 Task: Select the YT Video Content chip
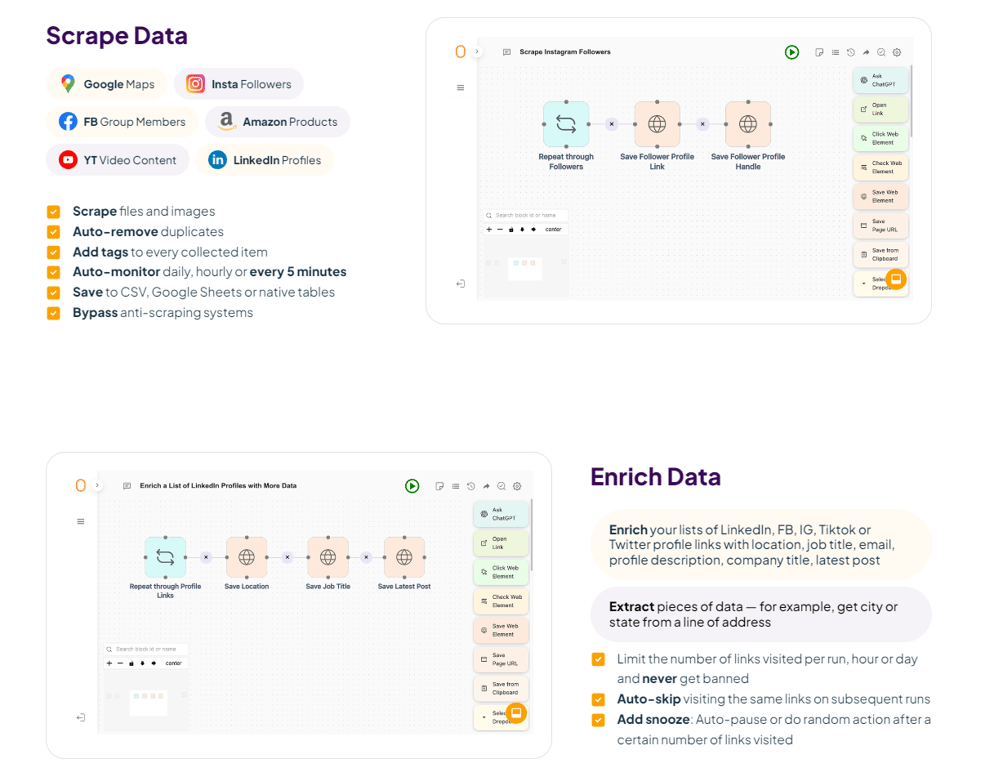pos(118,160)
